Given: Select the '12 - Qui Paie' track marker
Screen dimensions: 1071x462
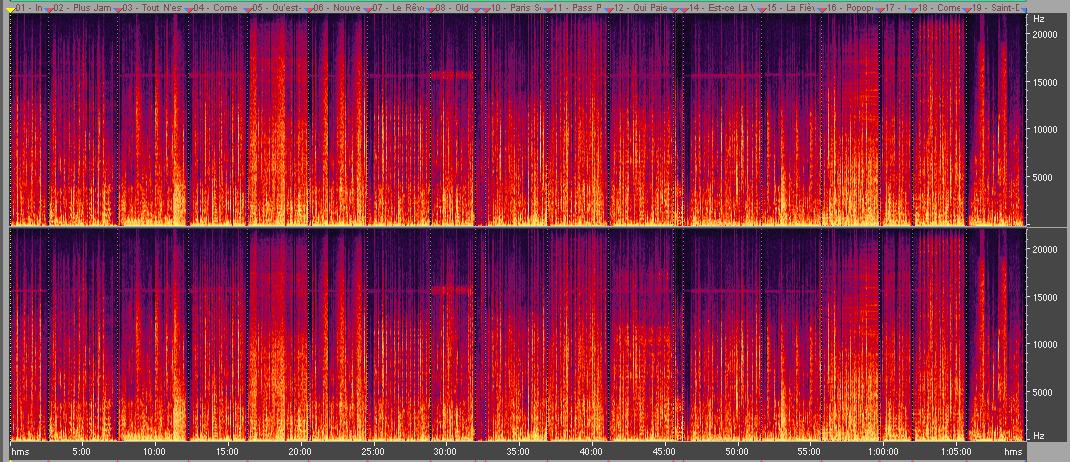Looking at the screenshot, I should (639, 8).
